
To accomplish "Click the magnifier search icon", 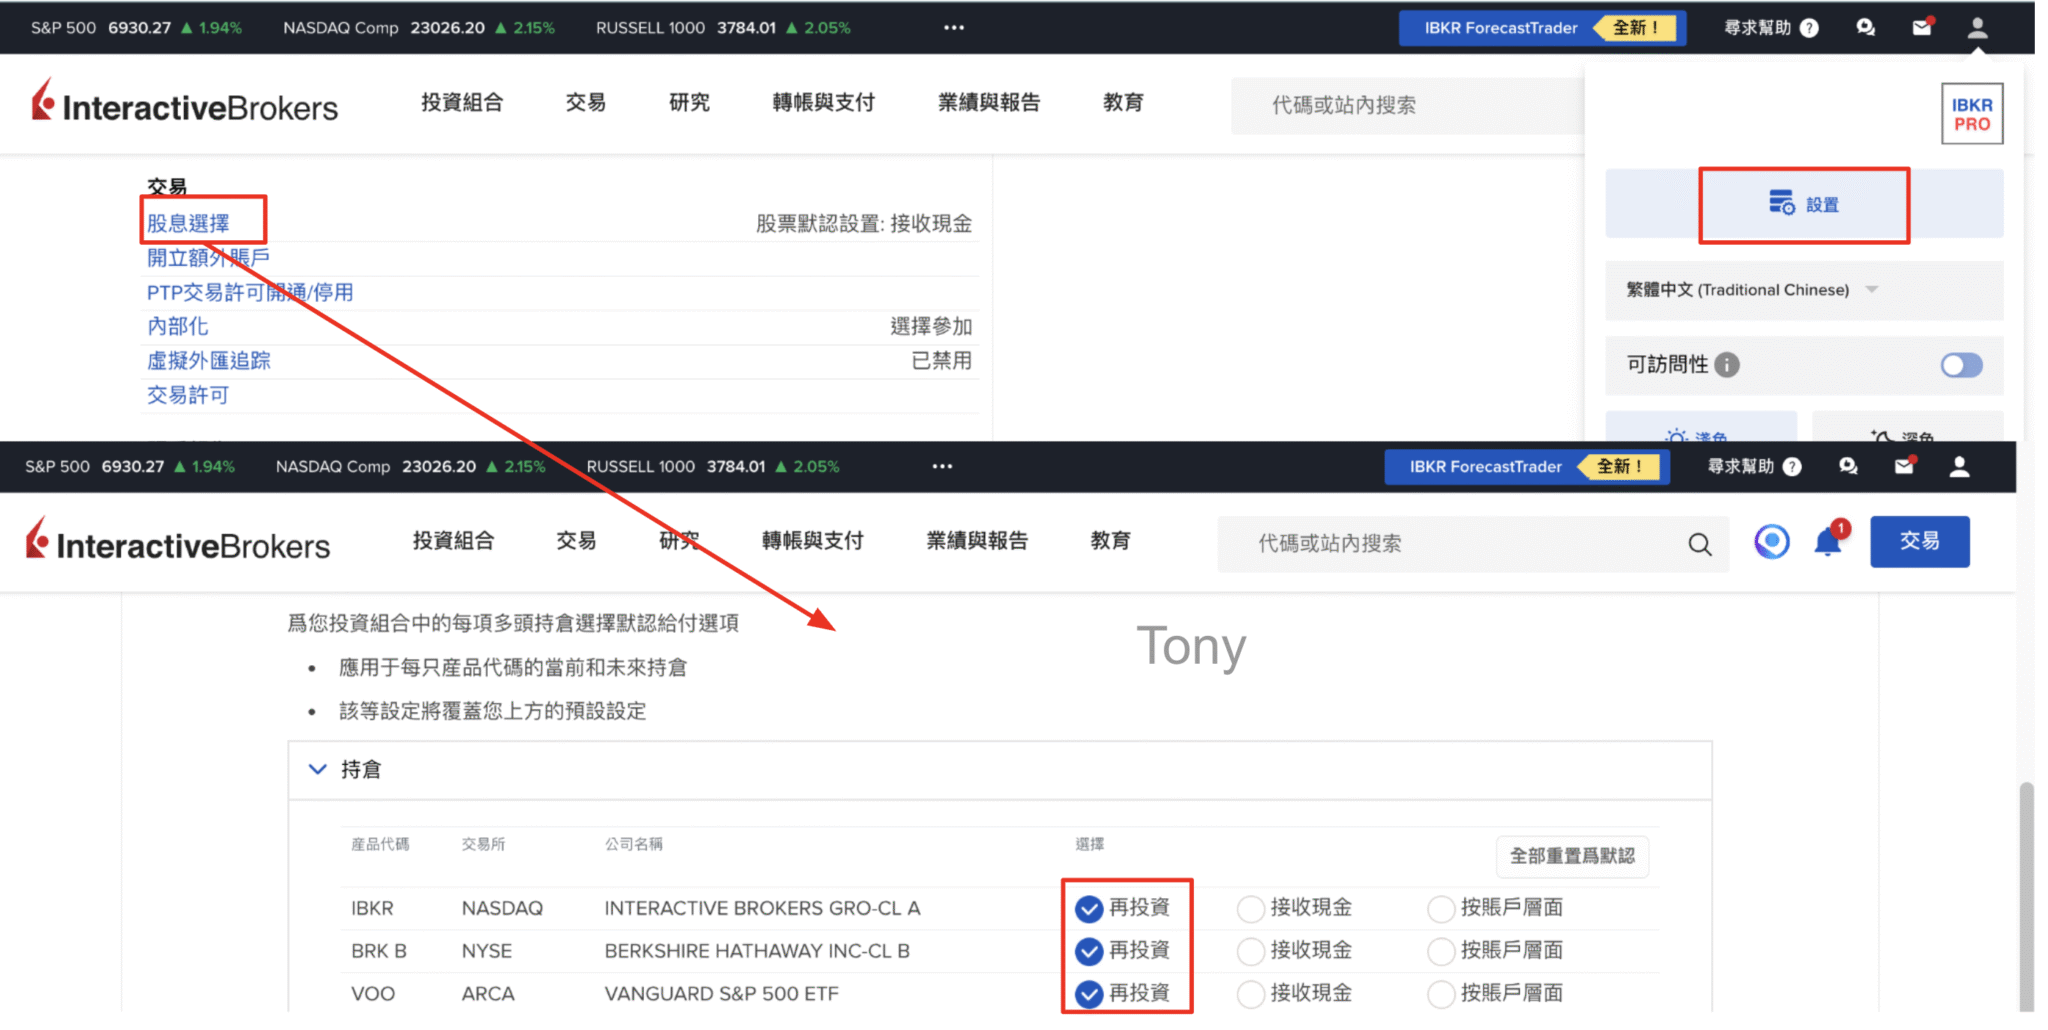I will [1699, 544].
